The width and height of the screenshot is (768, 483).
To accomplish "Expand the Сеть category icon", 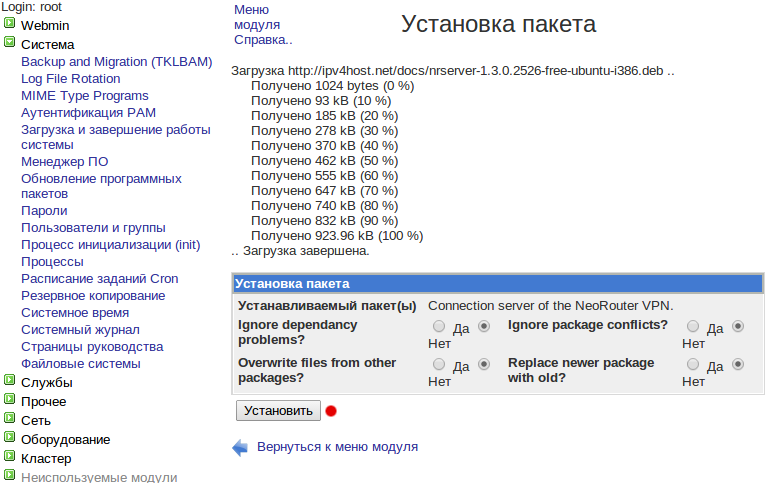I will coord(9,418).
